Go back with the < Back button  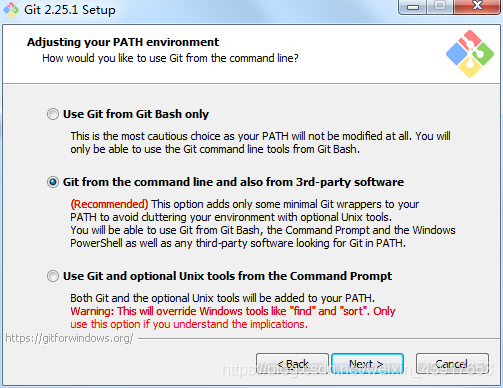[x=292, y=364]
